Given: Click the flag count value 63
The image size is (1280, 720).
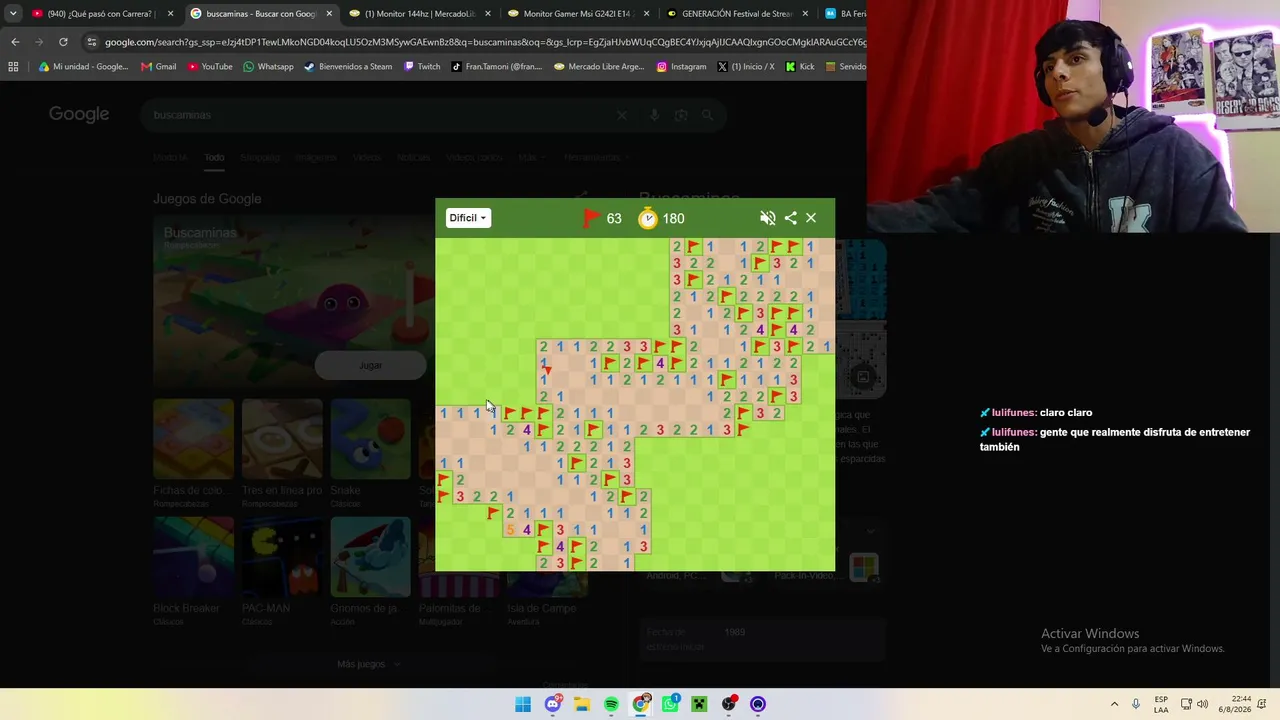Looking at the screenshot, I should (614, 219).
